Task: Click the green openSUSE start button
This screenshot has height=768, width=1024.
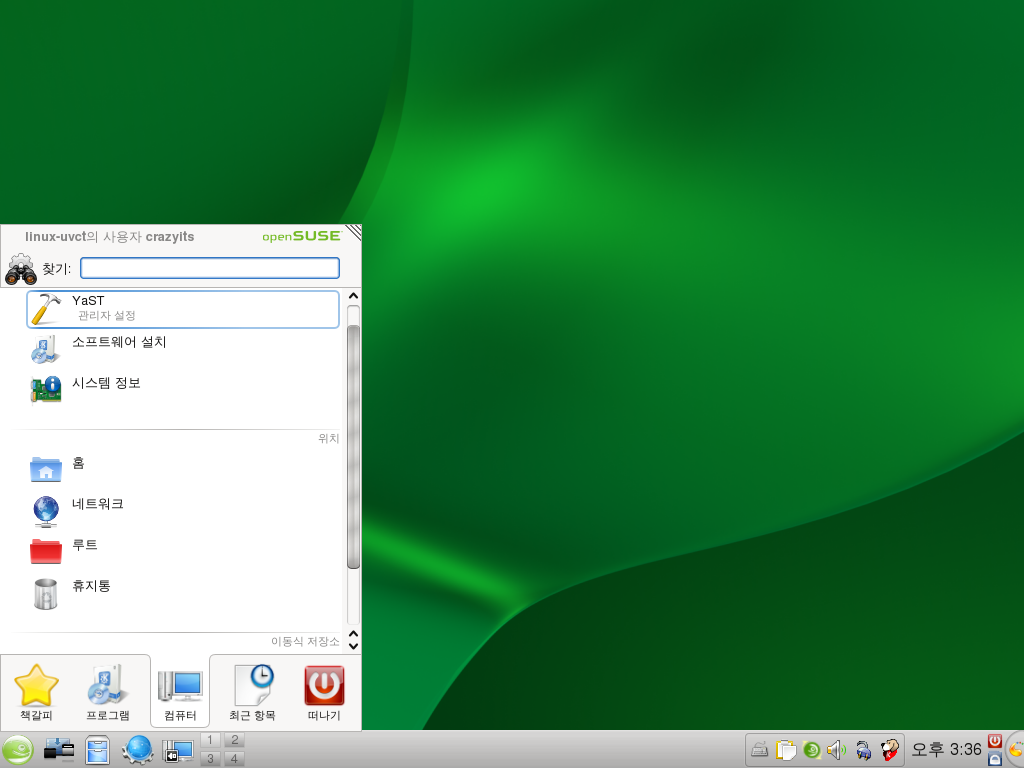Action: click(x=18, y=750)
